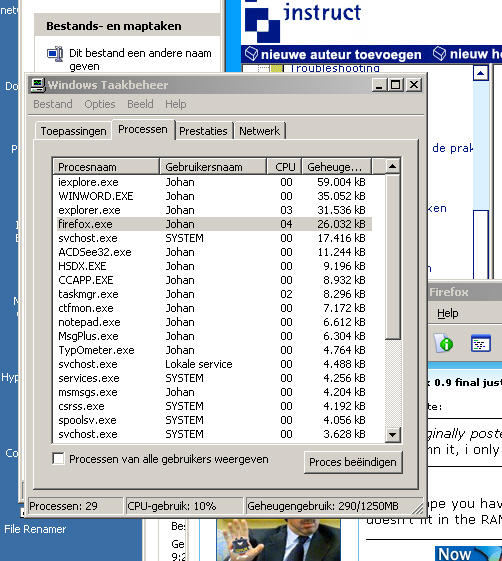Open the Opties menu

click(x=100, y=104)
